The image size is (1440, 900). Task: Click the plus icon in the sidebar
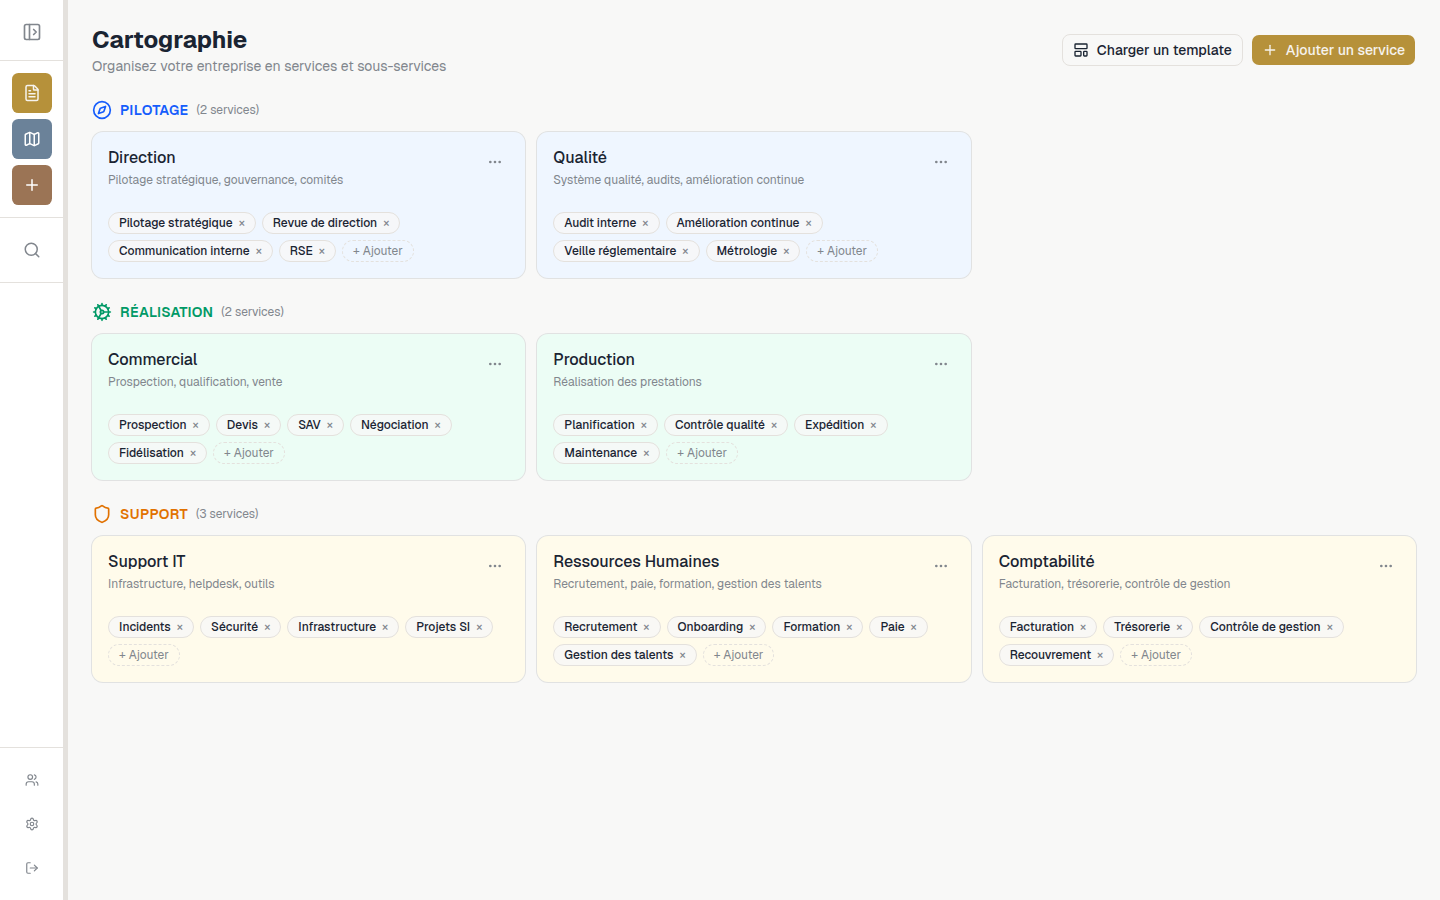[31, 185]
